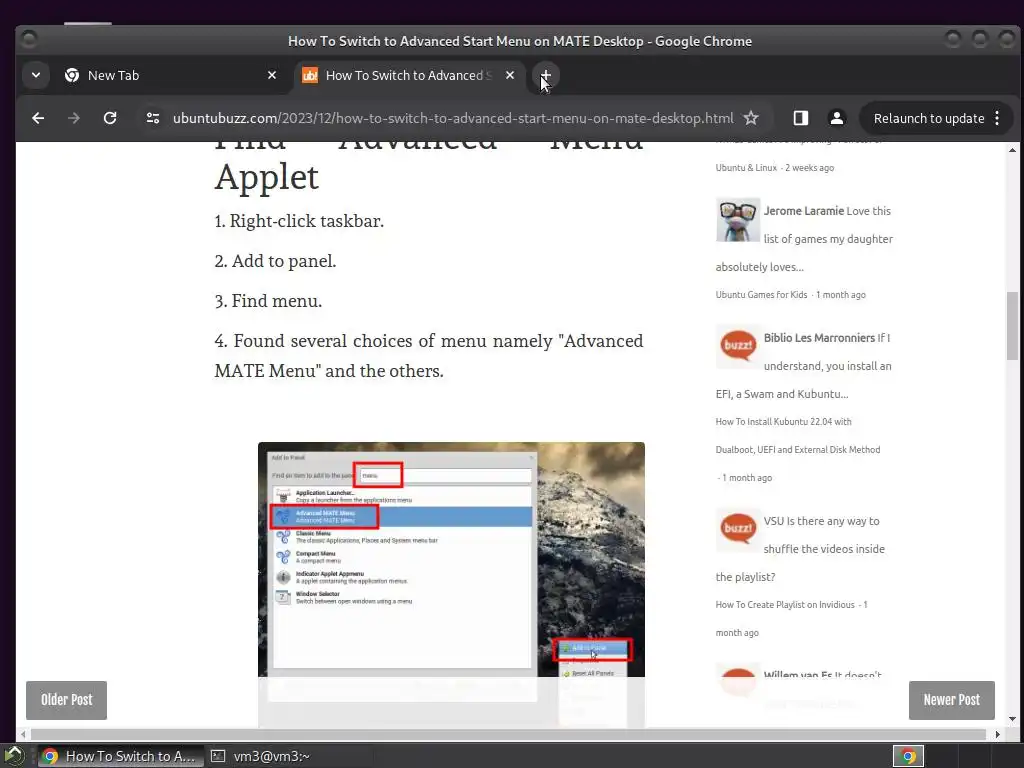Click Biblio Les Marronniers commenter name
The height and width of the screenshot is (768, 1024).
click(x=819, y=338)
